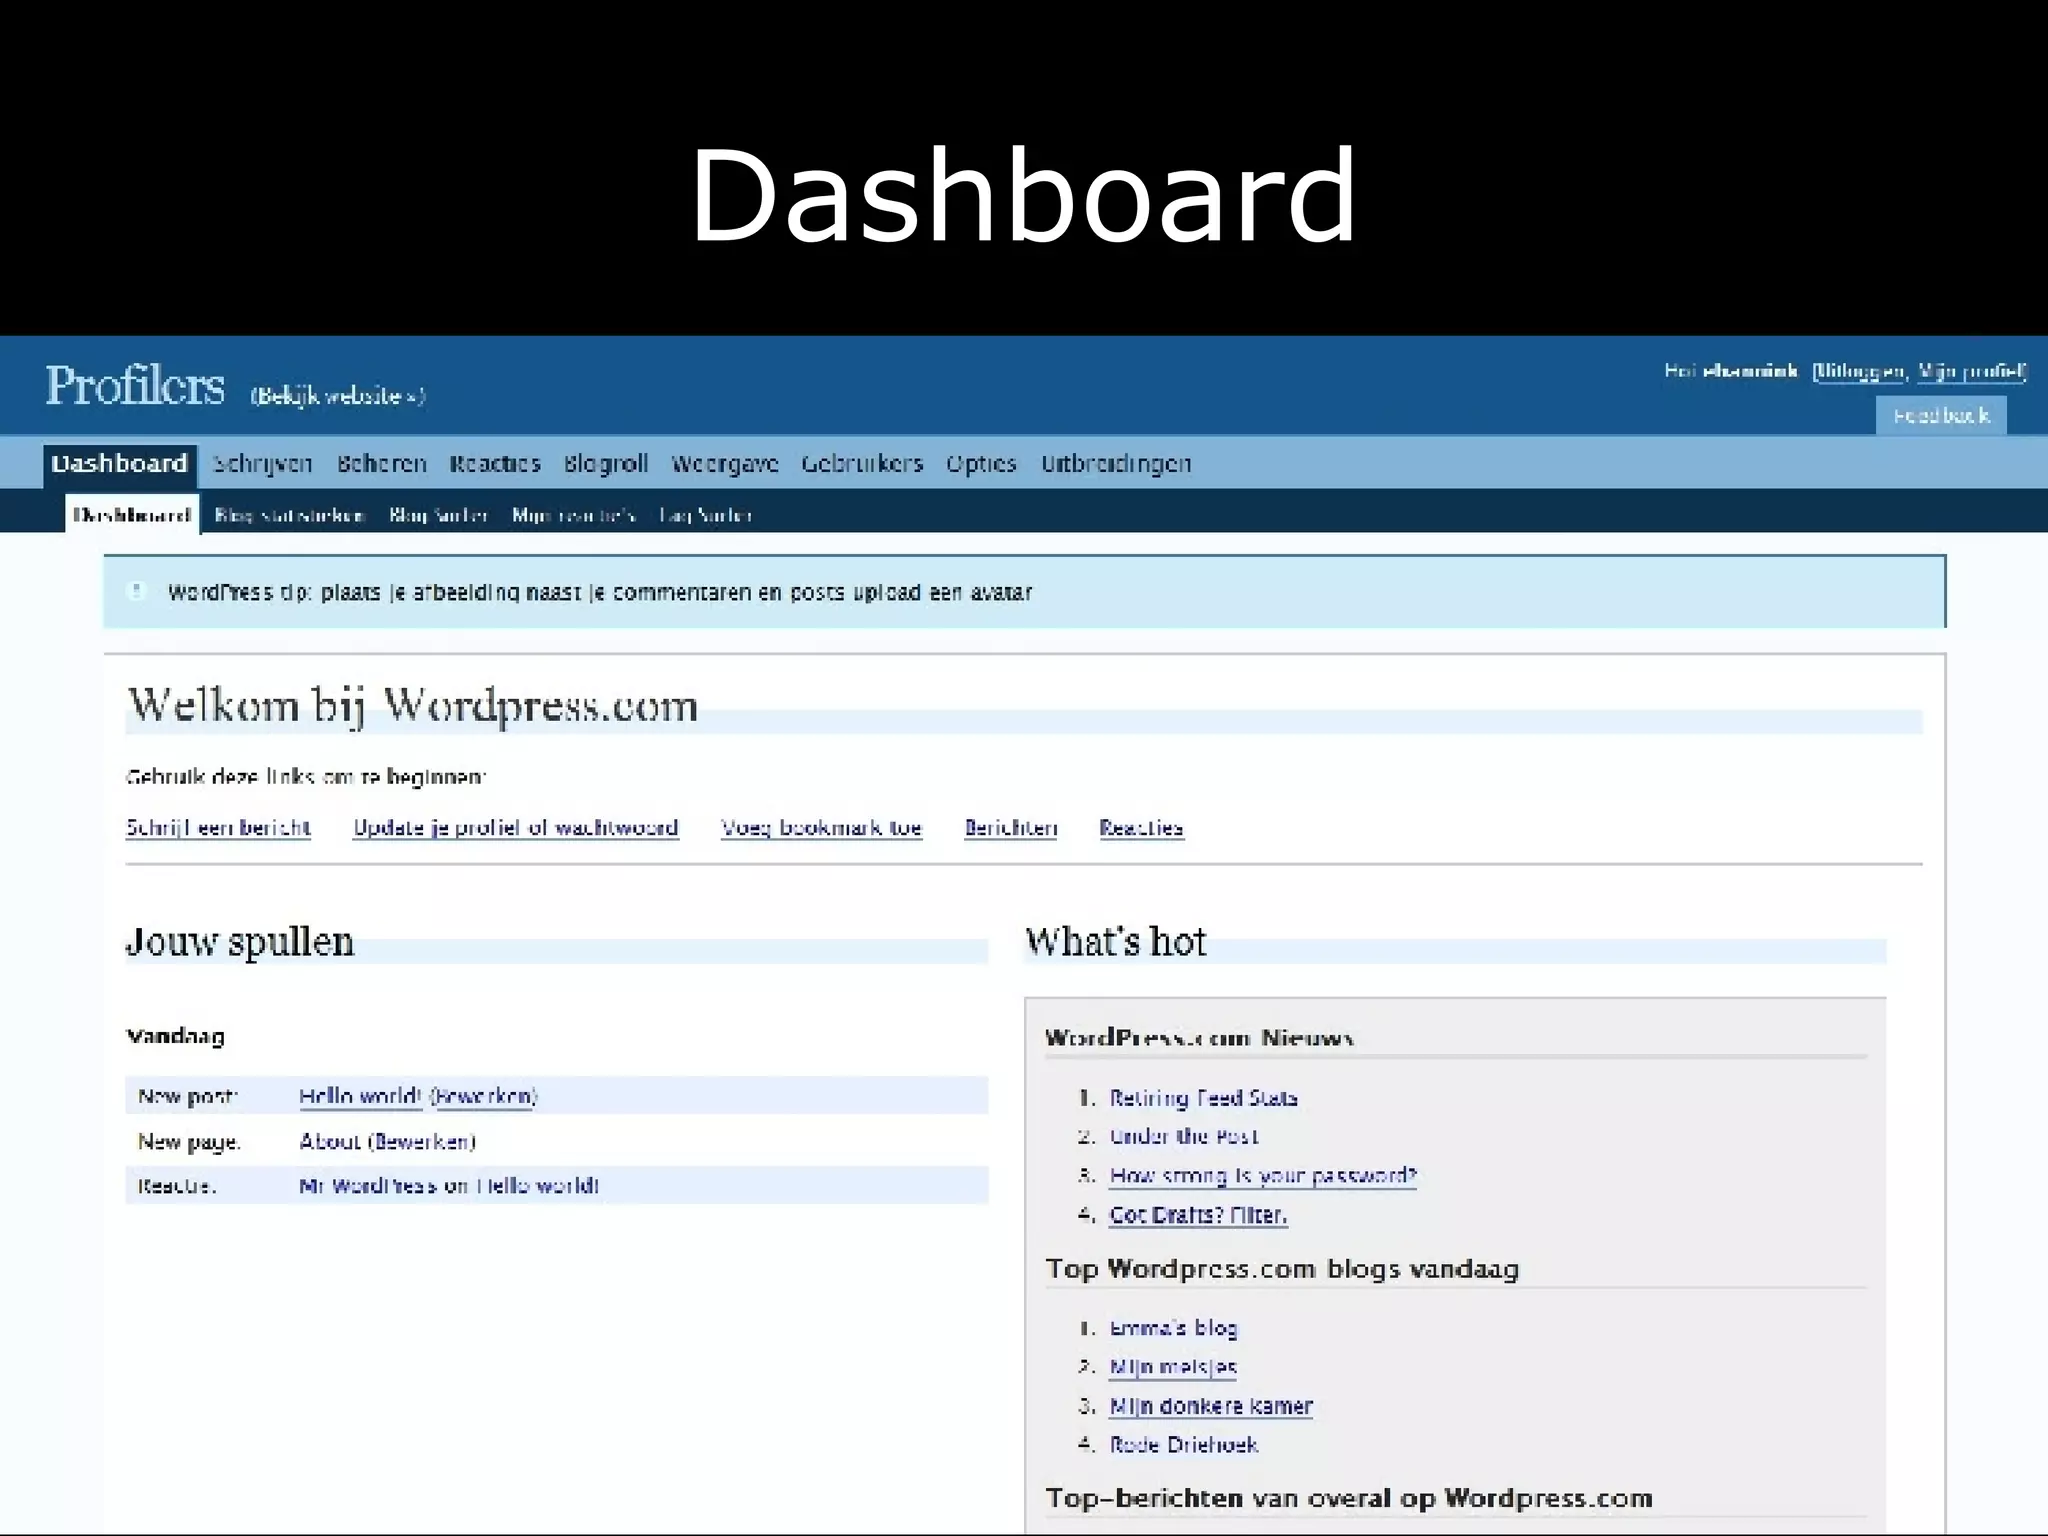The width and height of the screenshot is (2048, 1536).
Task: Click the 'Vandaag' label
Action: [x=175, y=1036]
